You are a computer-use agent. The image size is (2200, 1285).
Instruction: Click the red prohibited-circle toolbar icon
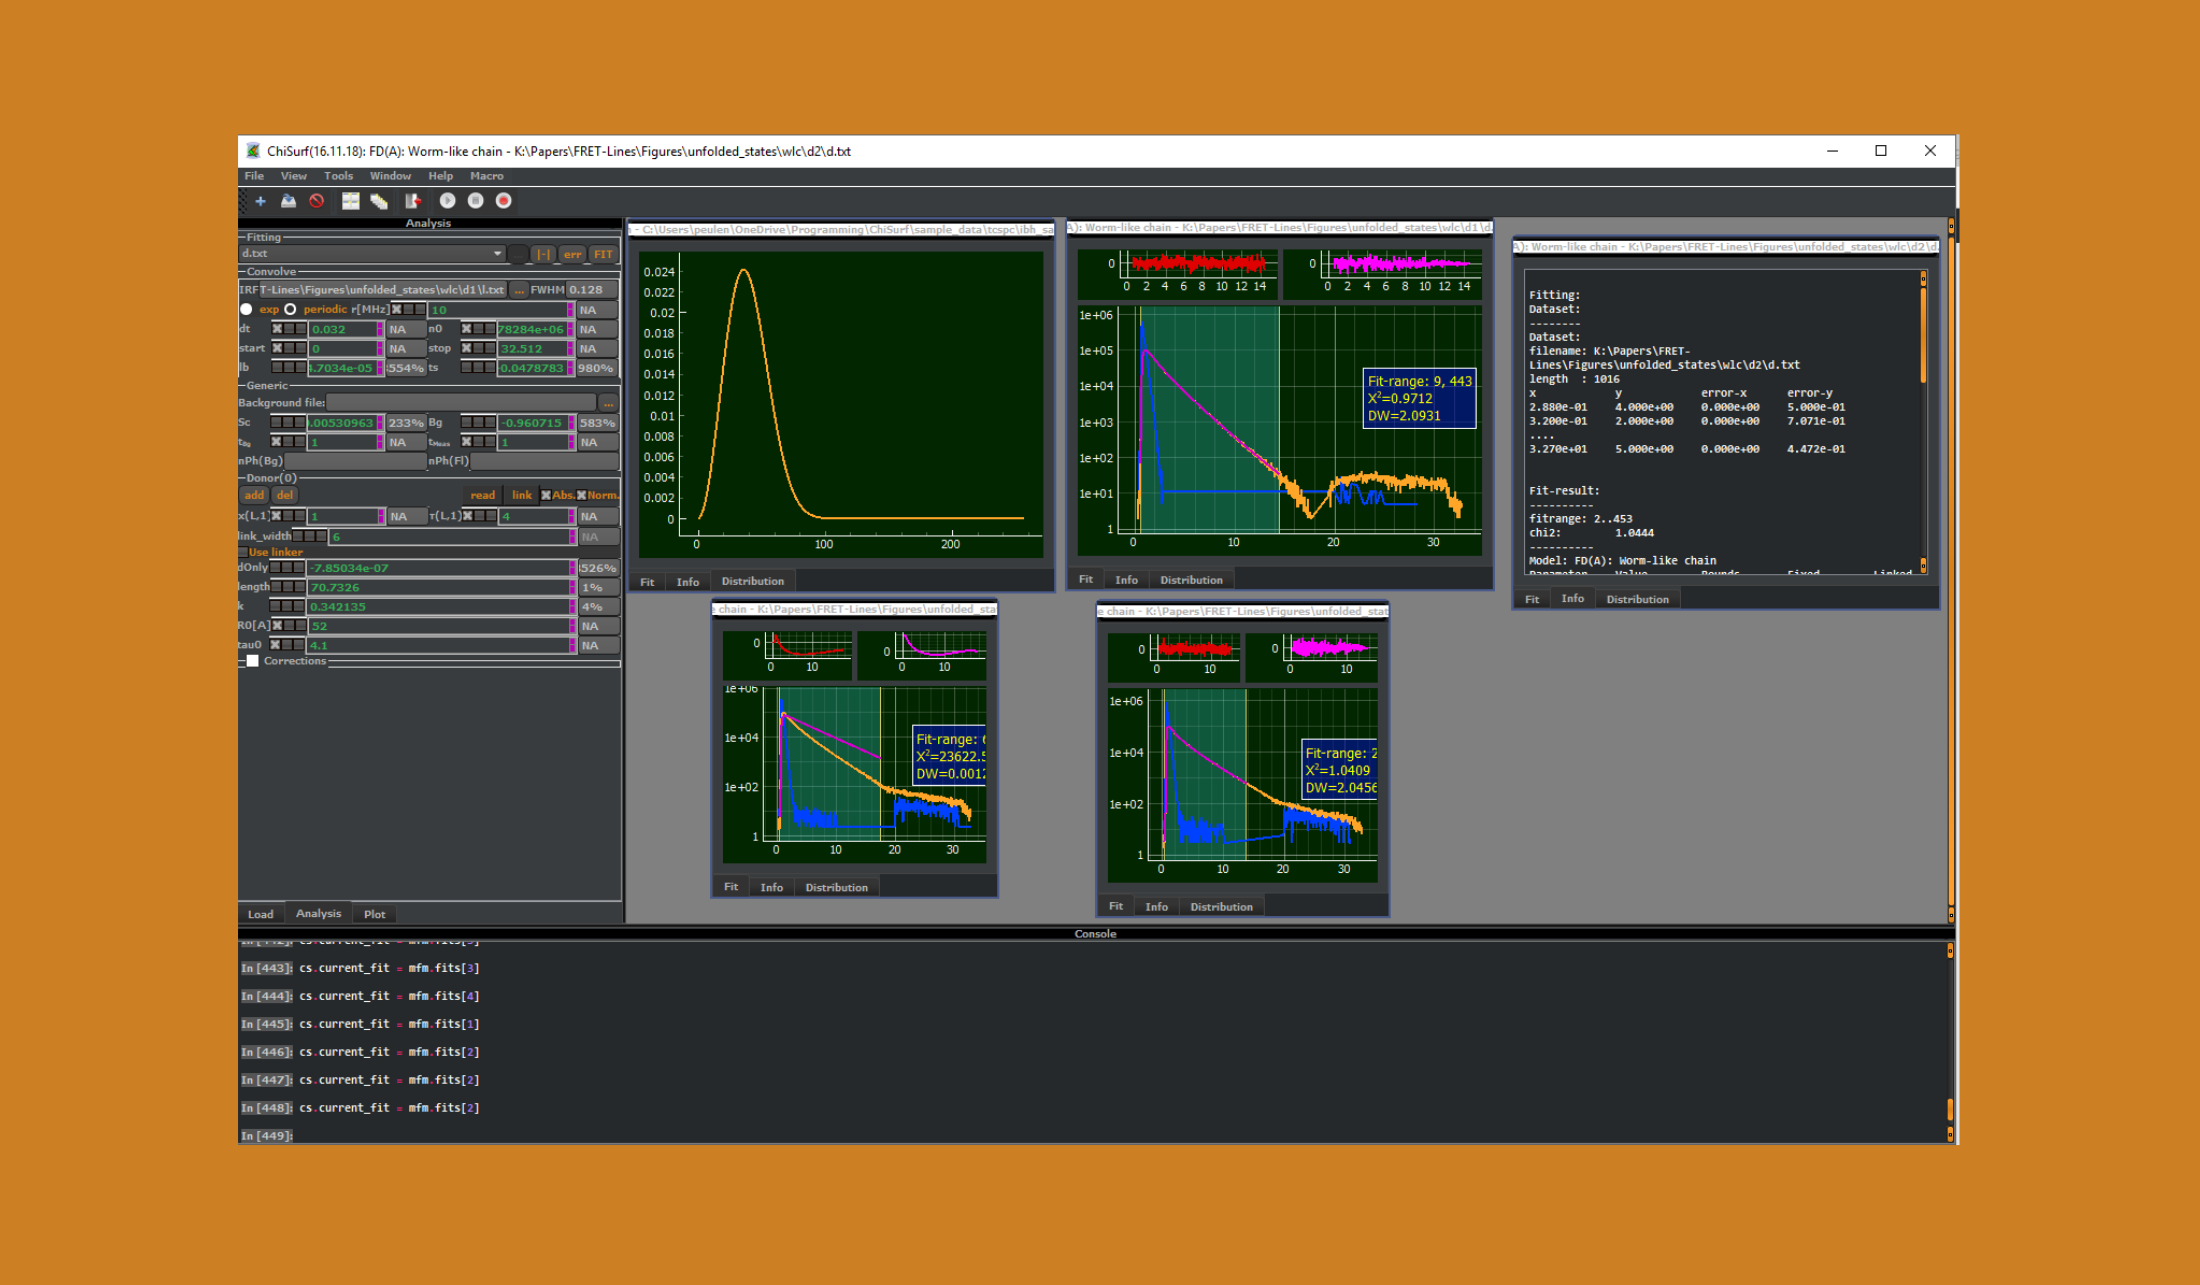coord(317,201)
